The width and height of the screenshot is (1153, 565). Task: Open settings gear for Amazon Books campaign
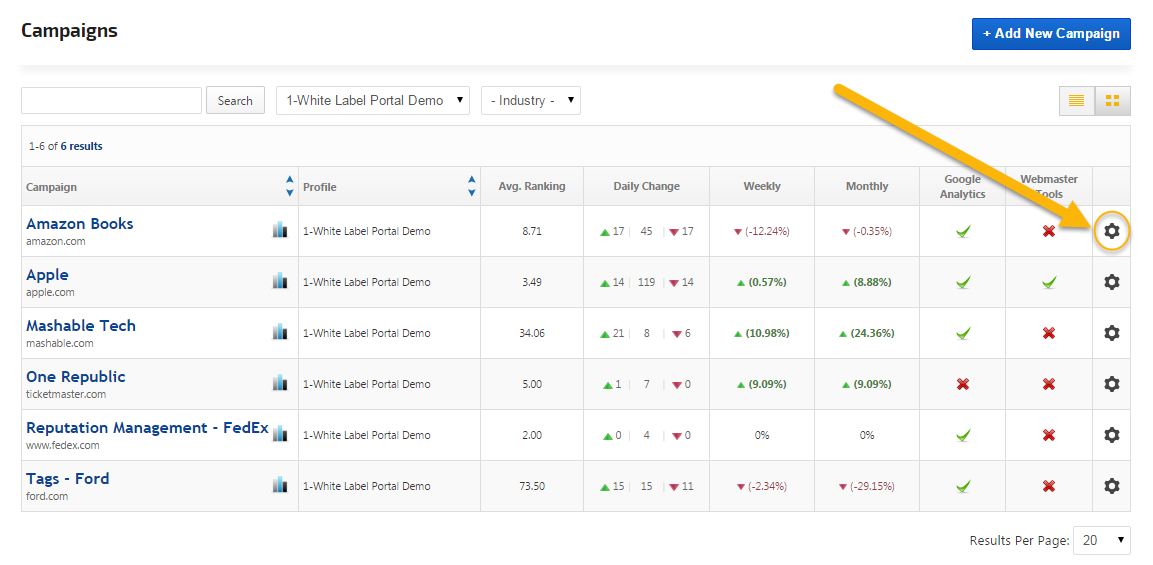tap(1111, 231)
